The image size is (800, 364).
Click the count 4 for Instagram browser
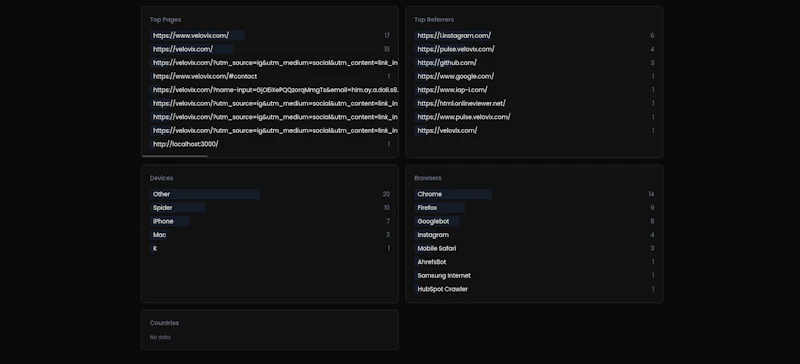tap(652, 235)
